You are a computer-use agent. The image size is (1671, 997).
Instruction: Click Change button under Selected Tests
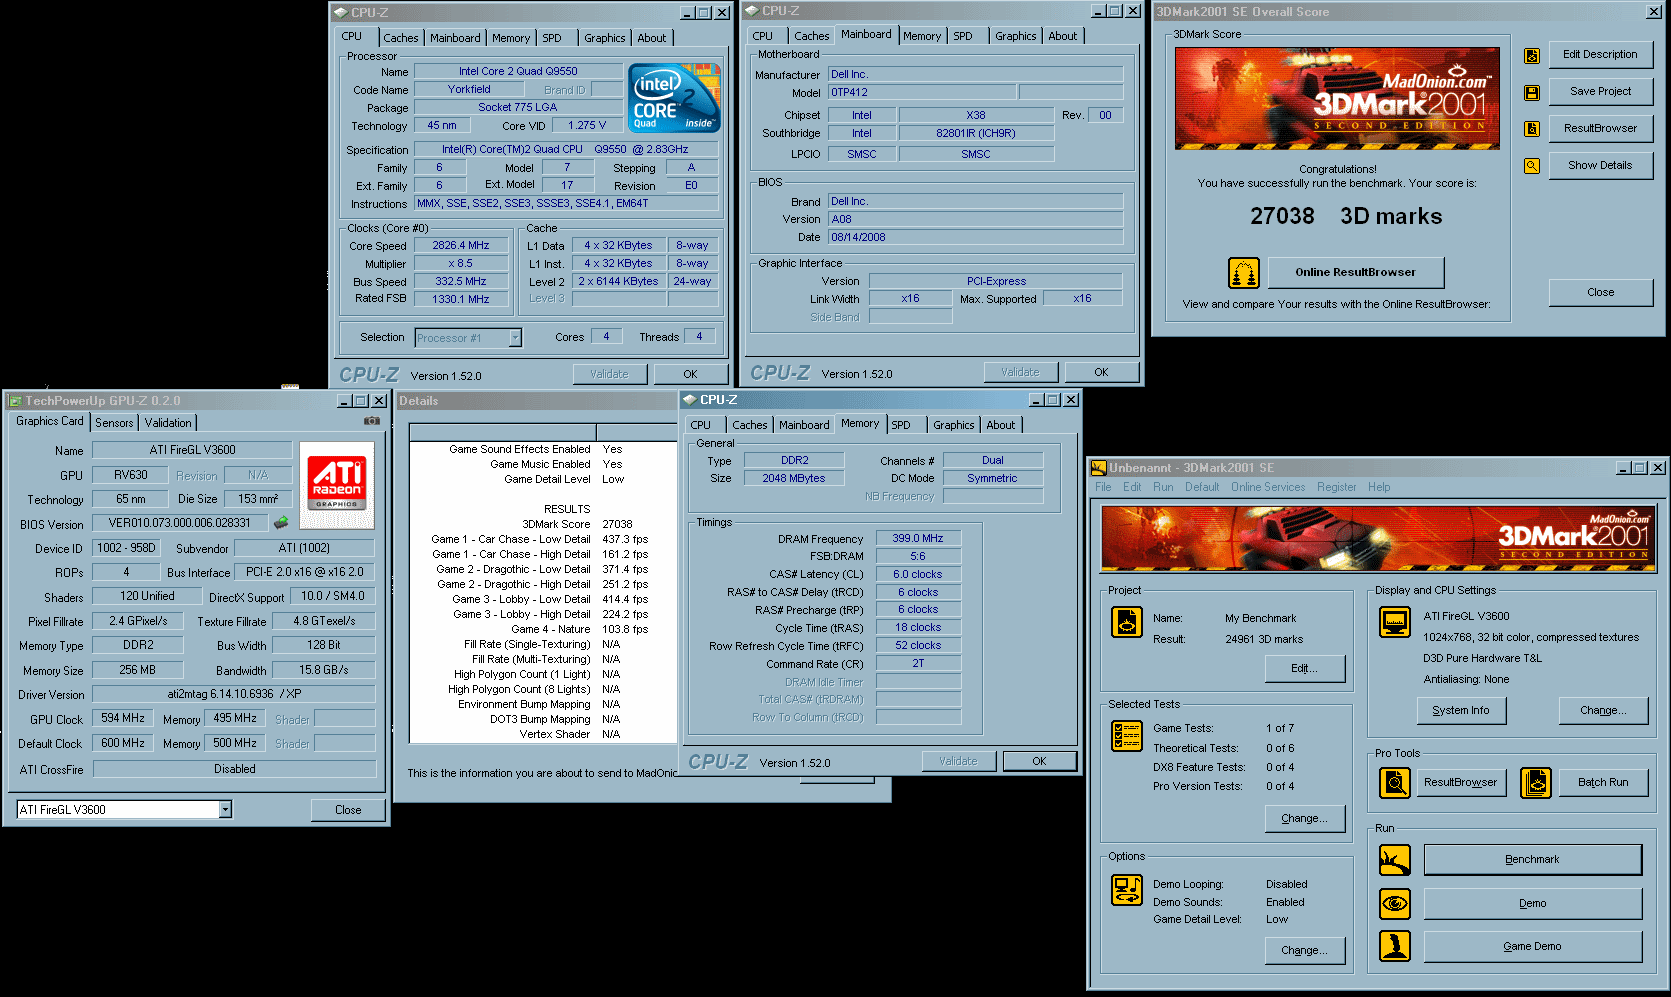(x=1304, y=819)
